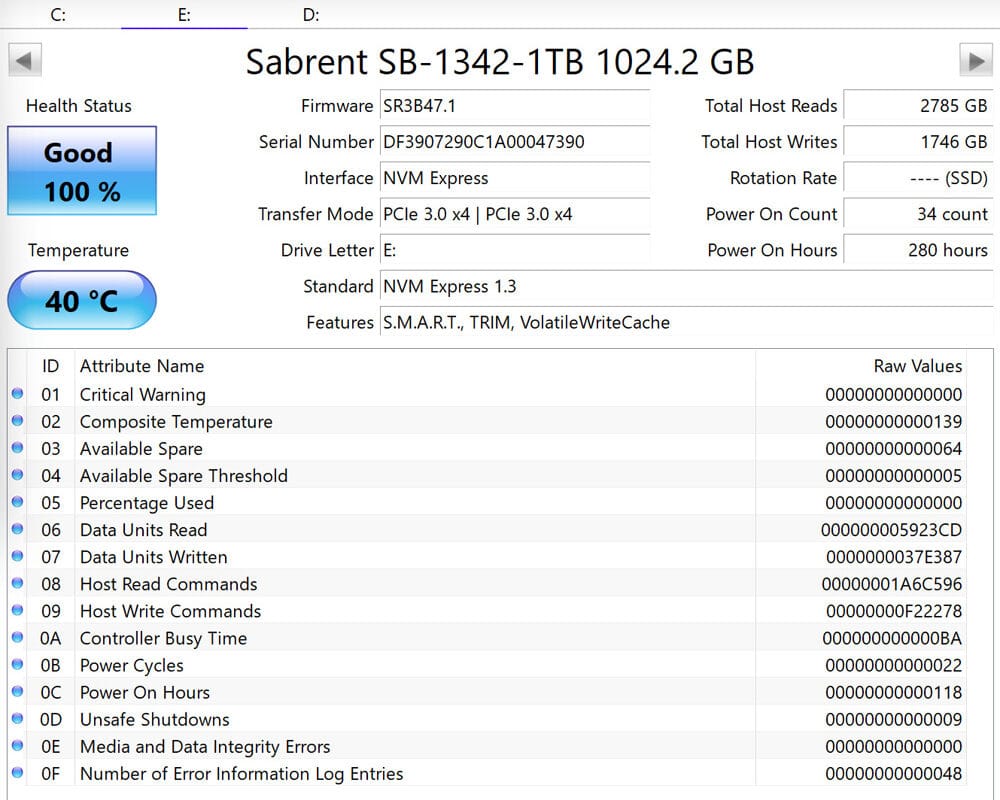The image size is (1000, 800).
Task: Switch to the C: drive tab
Action: click(x=58, y=15)
